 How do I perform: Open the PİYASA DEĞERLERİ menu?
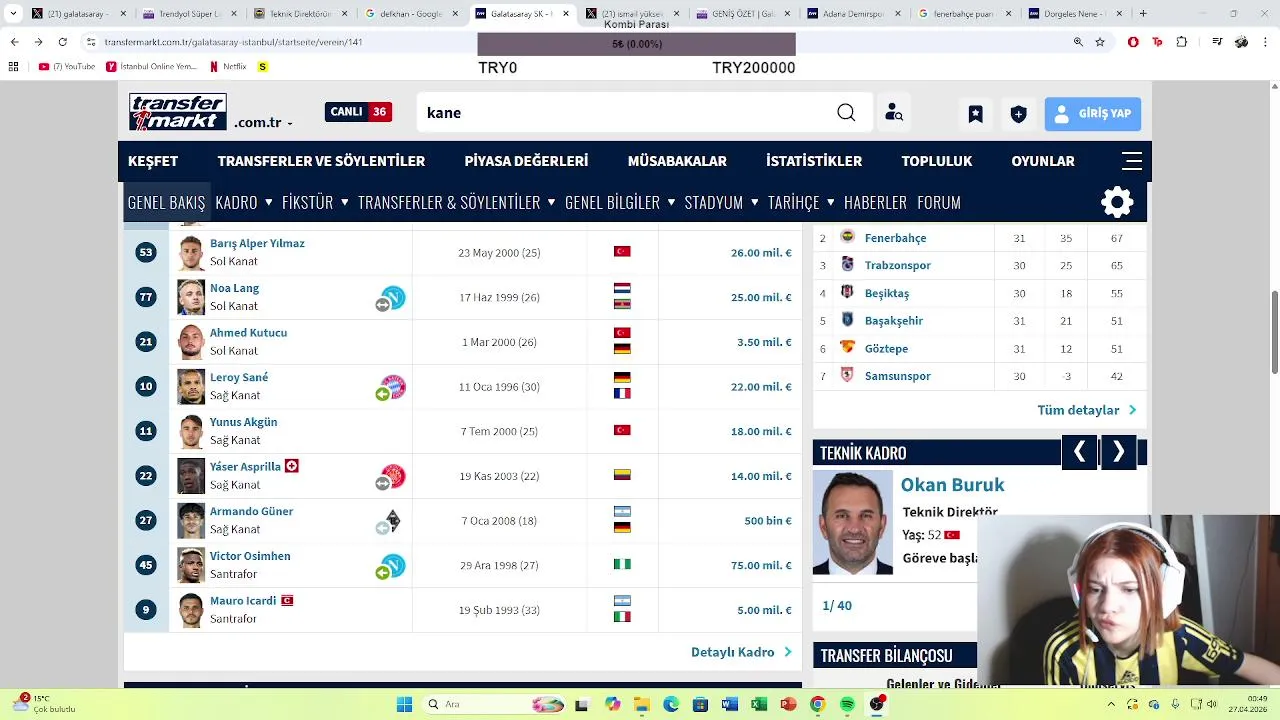coord(526,161)
